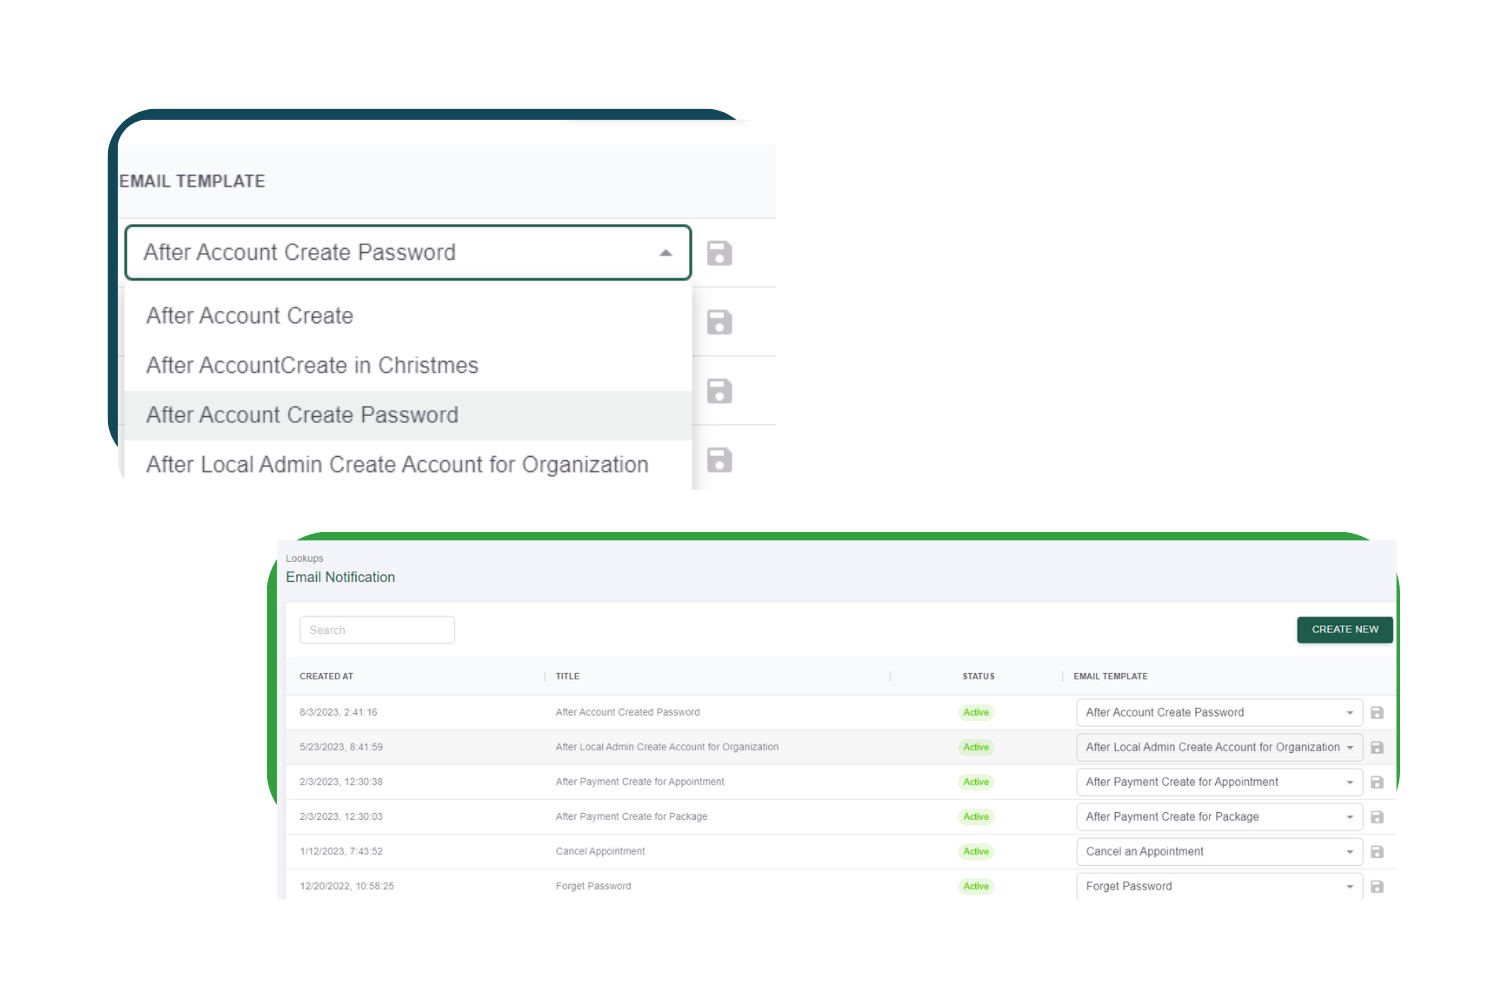Click Active badge in After Payment Create for Package row

click(976, 817)
